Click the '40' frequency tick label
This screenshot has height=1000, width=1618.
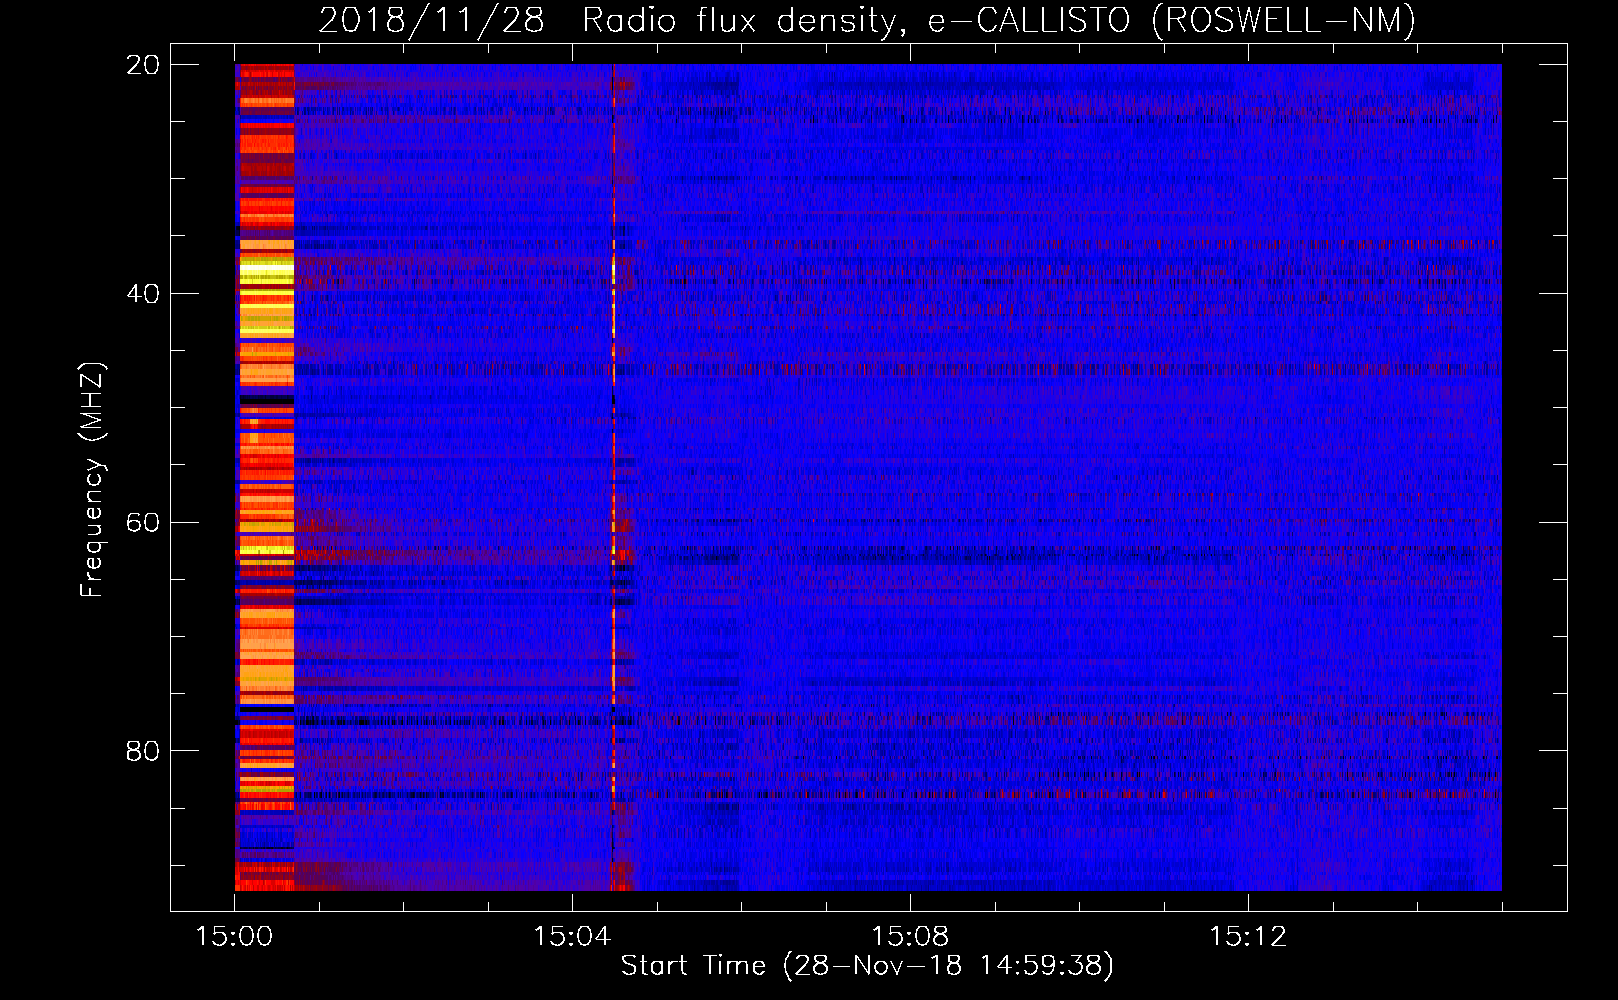click(x=143, y=294)
